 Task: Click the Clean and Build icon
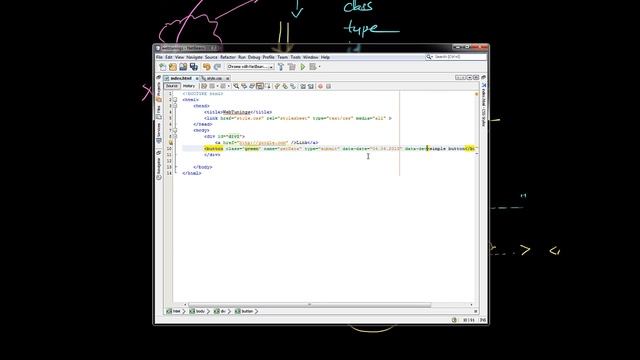292,67
